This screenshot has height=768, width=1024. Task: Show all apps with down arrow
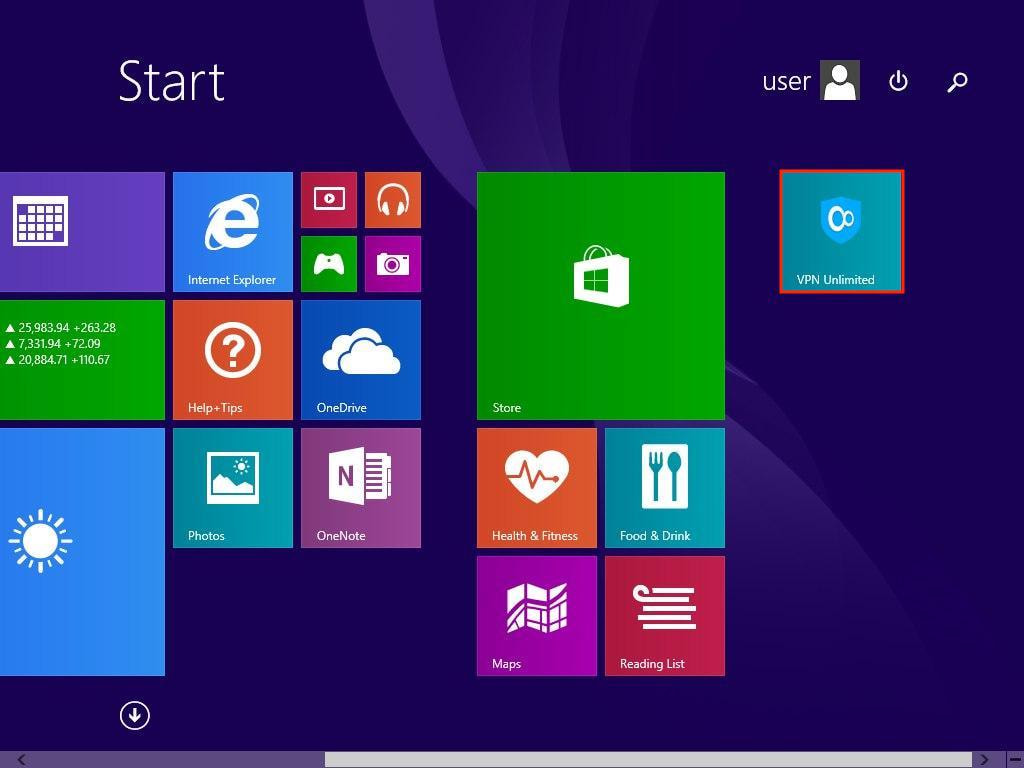click(134, 715)
